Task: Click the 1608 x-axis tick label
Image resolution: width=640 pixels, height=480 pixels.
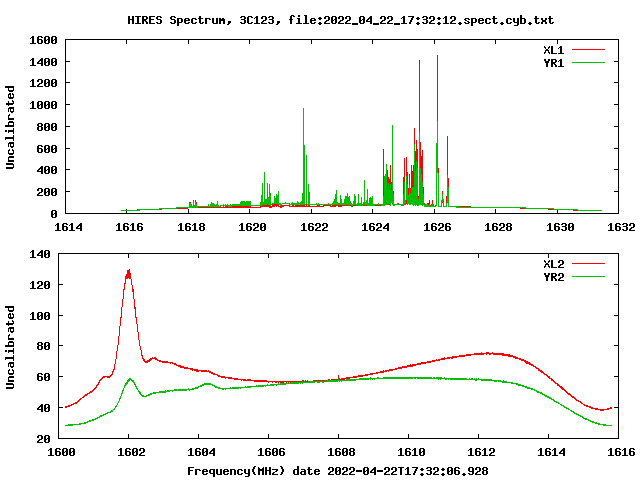Action: click(x=341, y=452)
